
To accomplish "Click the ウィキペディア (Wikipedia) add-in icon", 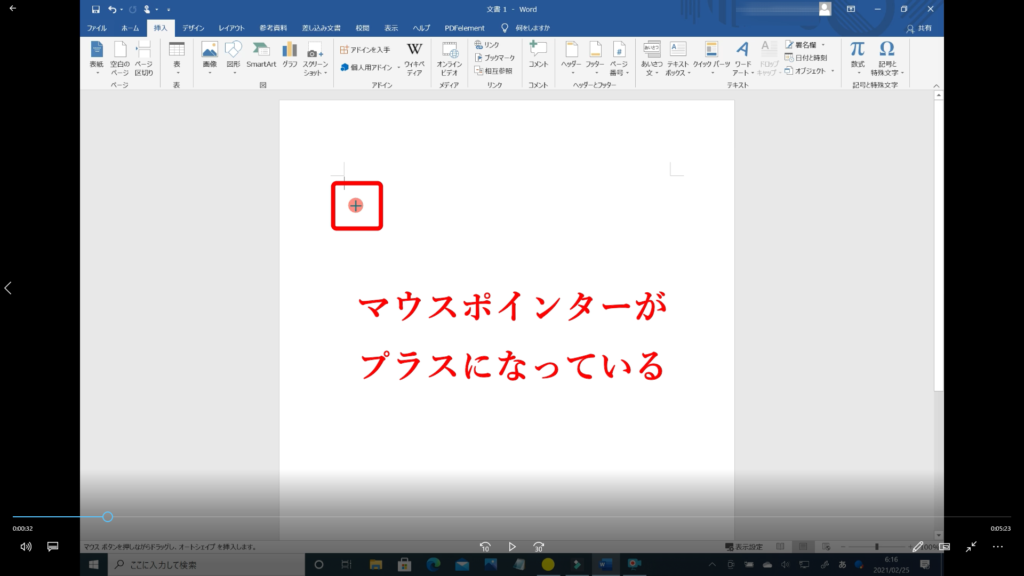I will (414, 54).
